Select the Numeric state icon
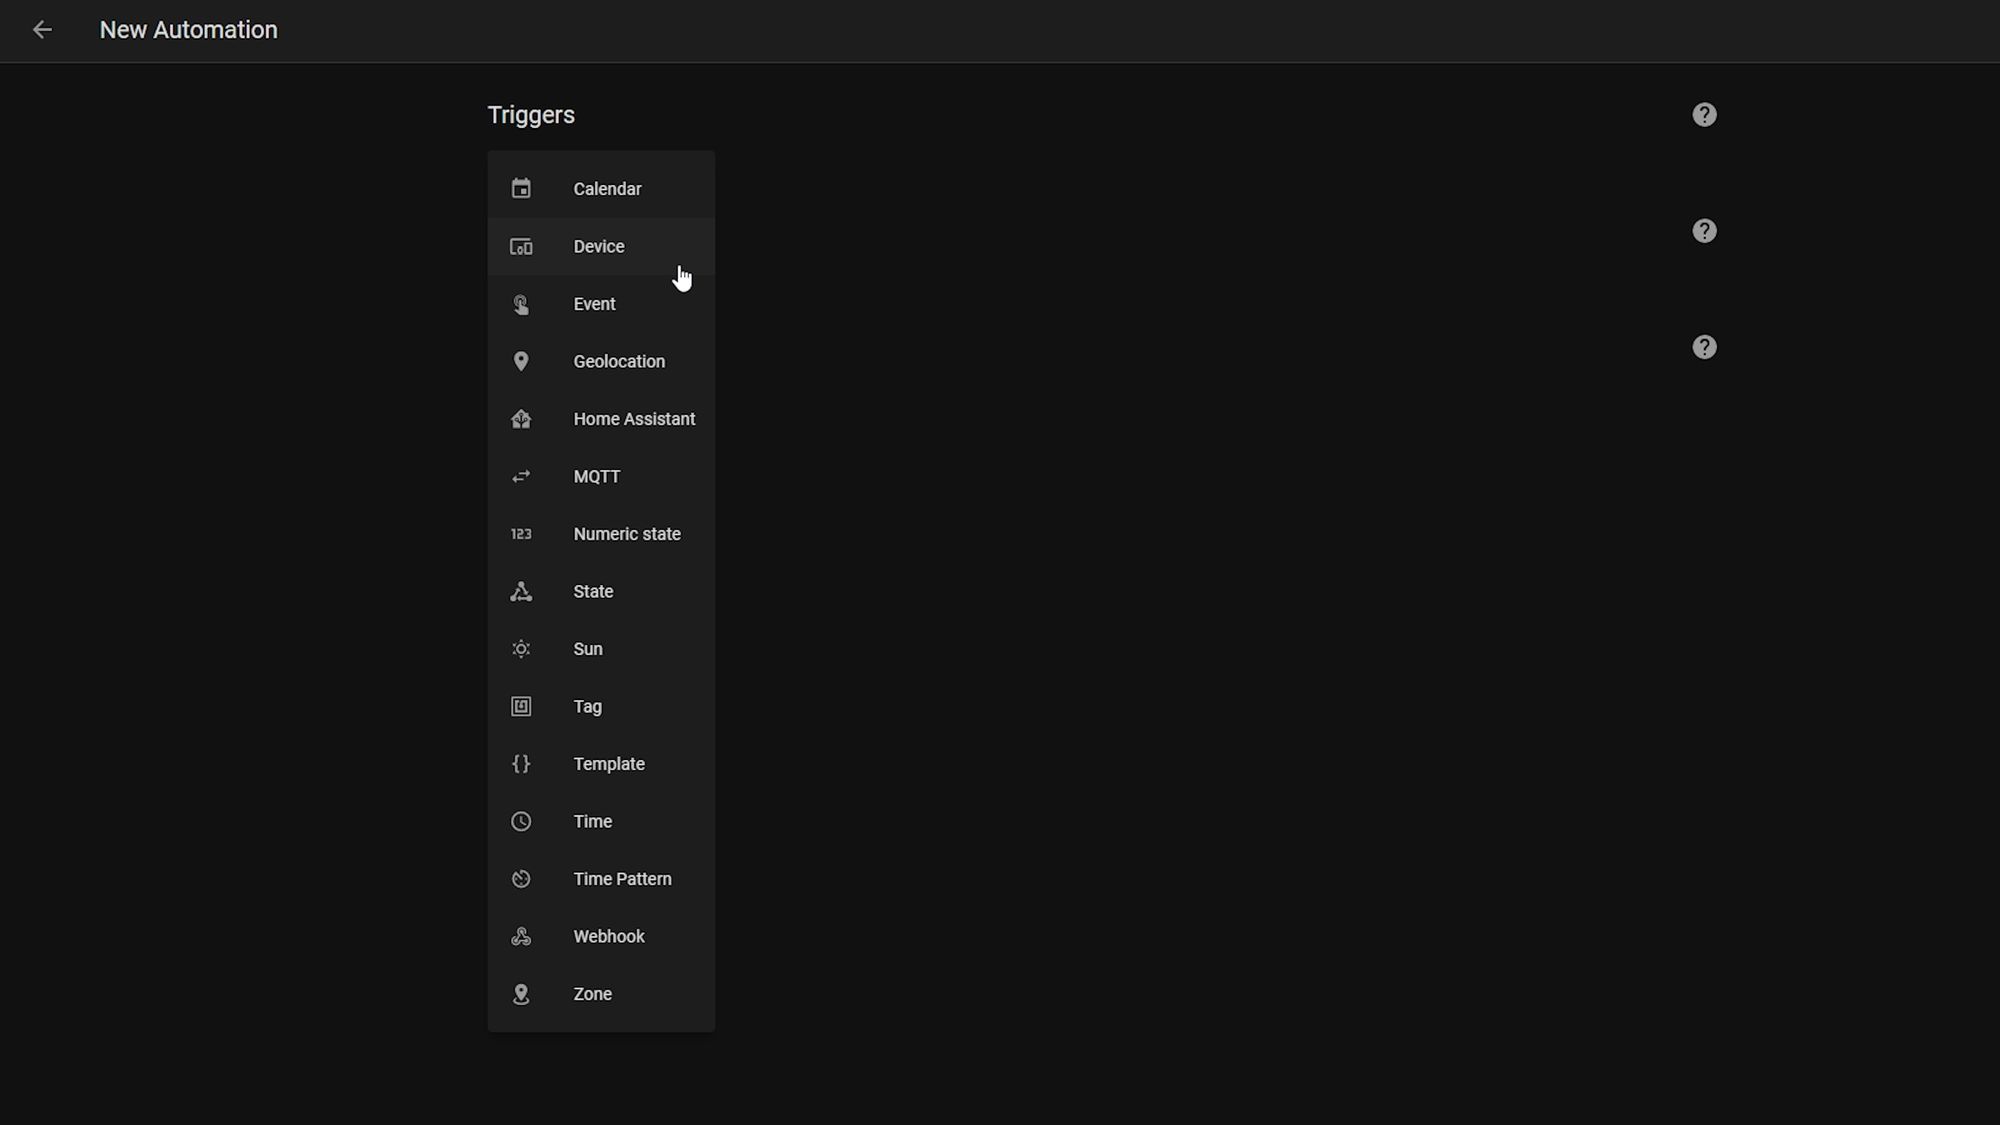Viewport: 2000px width, 1125px height. tap(523, 534)
